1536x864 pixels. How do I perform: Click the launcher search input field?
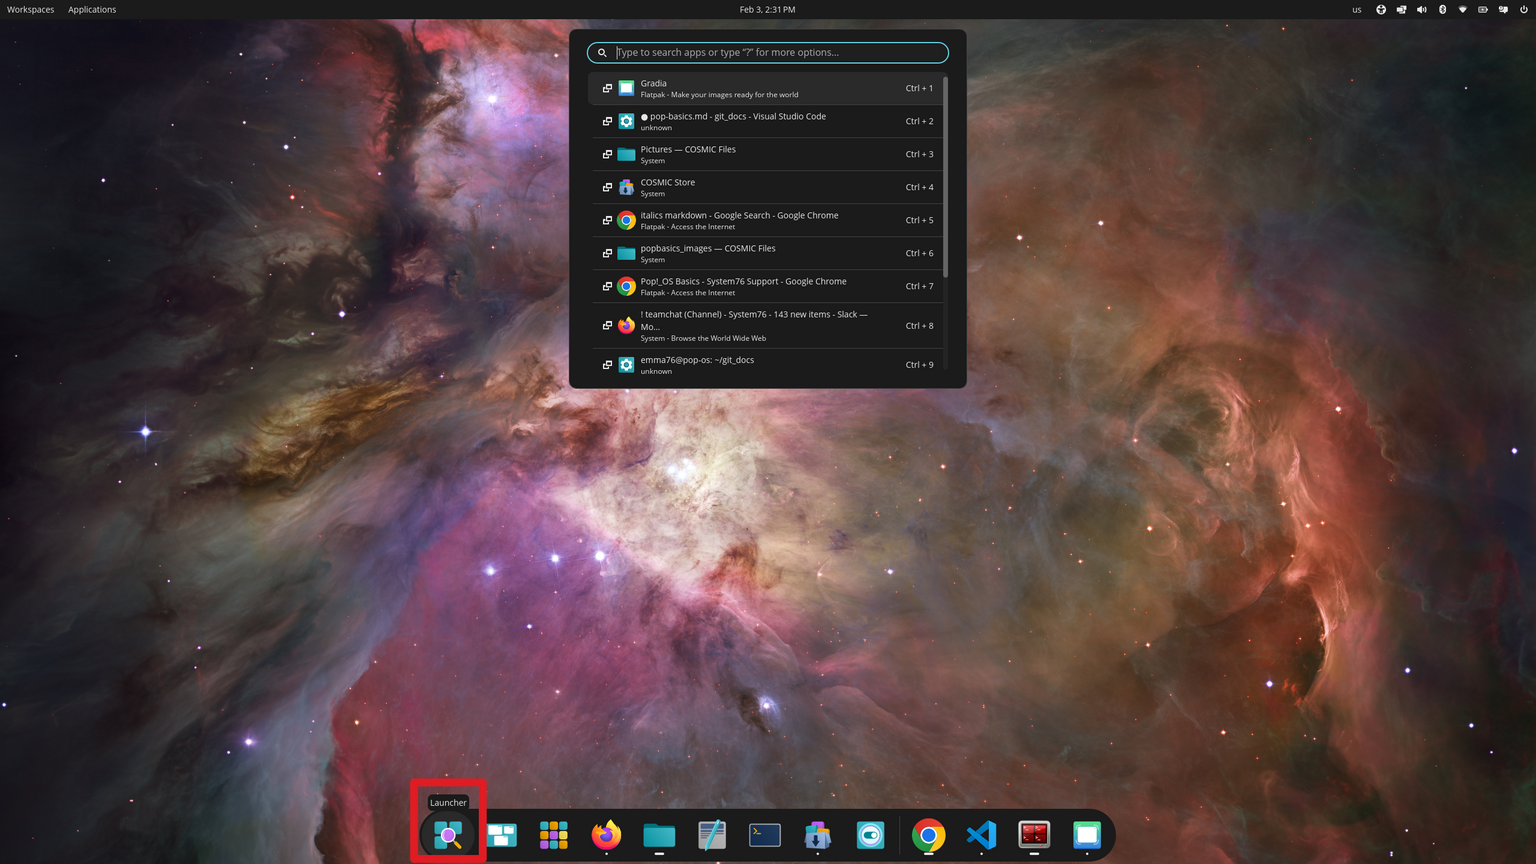(x=767, y=52)
